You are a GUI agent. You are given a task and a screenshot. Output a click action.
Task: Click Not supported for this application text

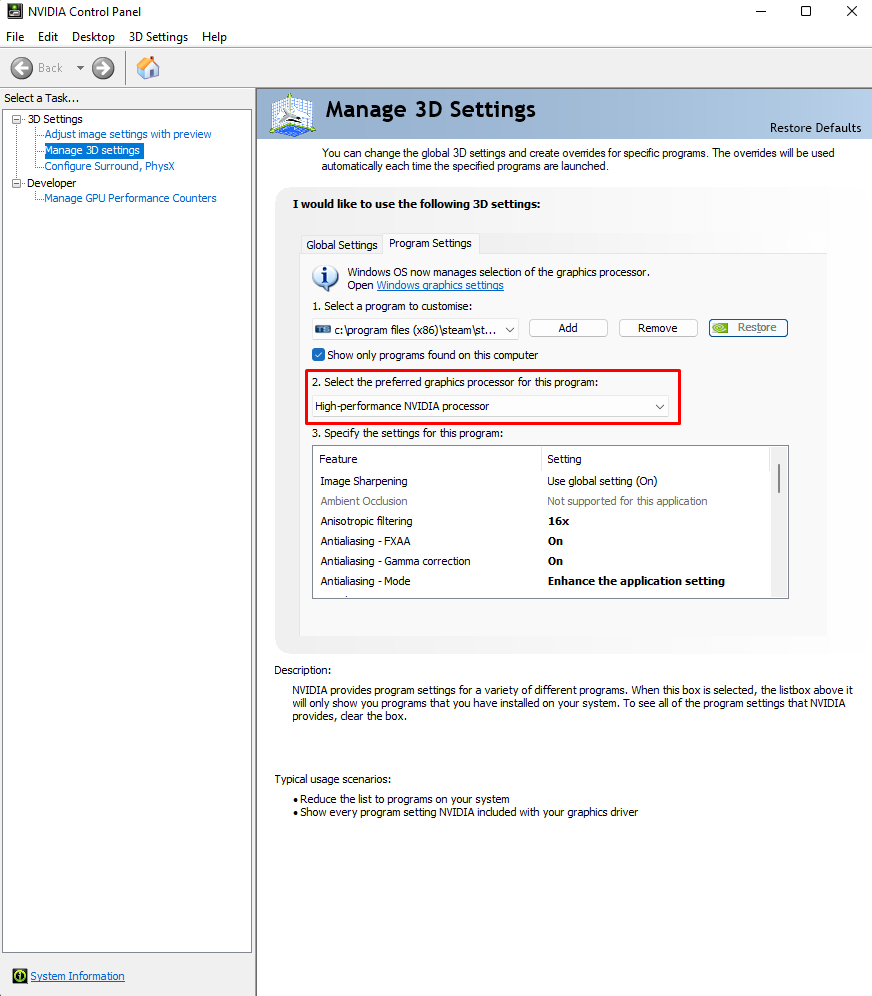627,501
